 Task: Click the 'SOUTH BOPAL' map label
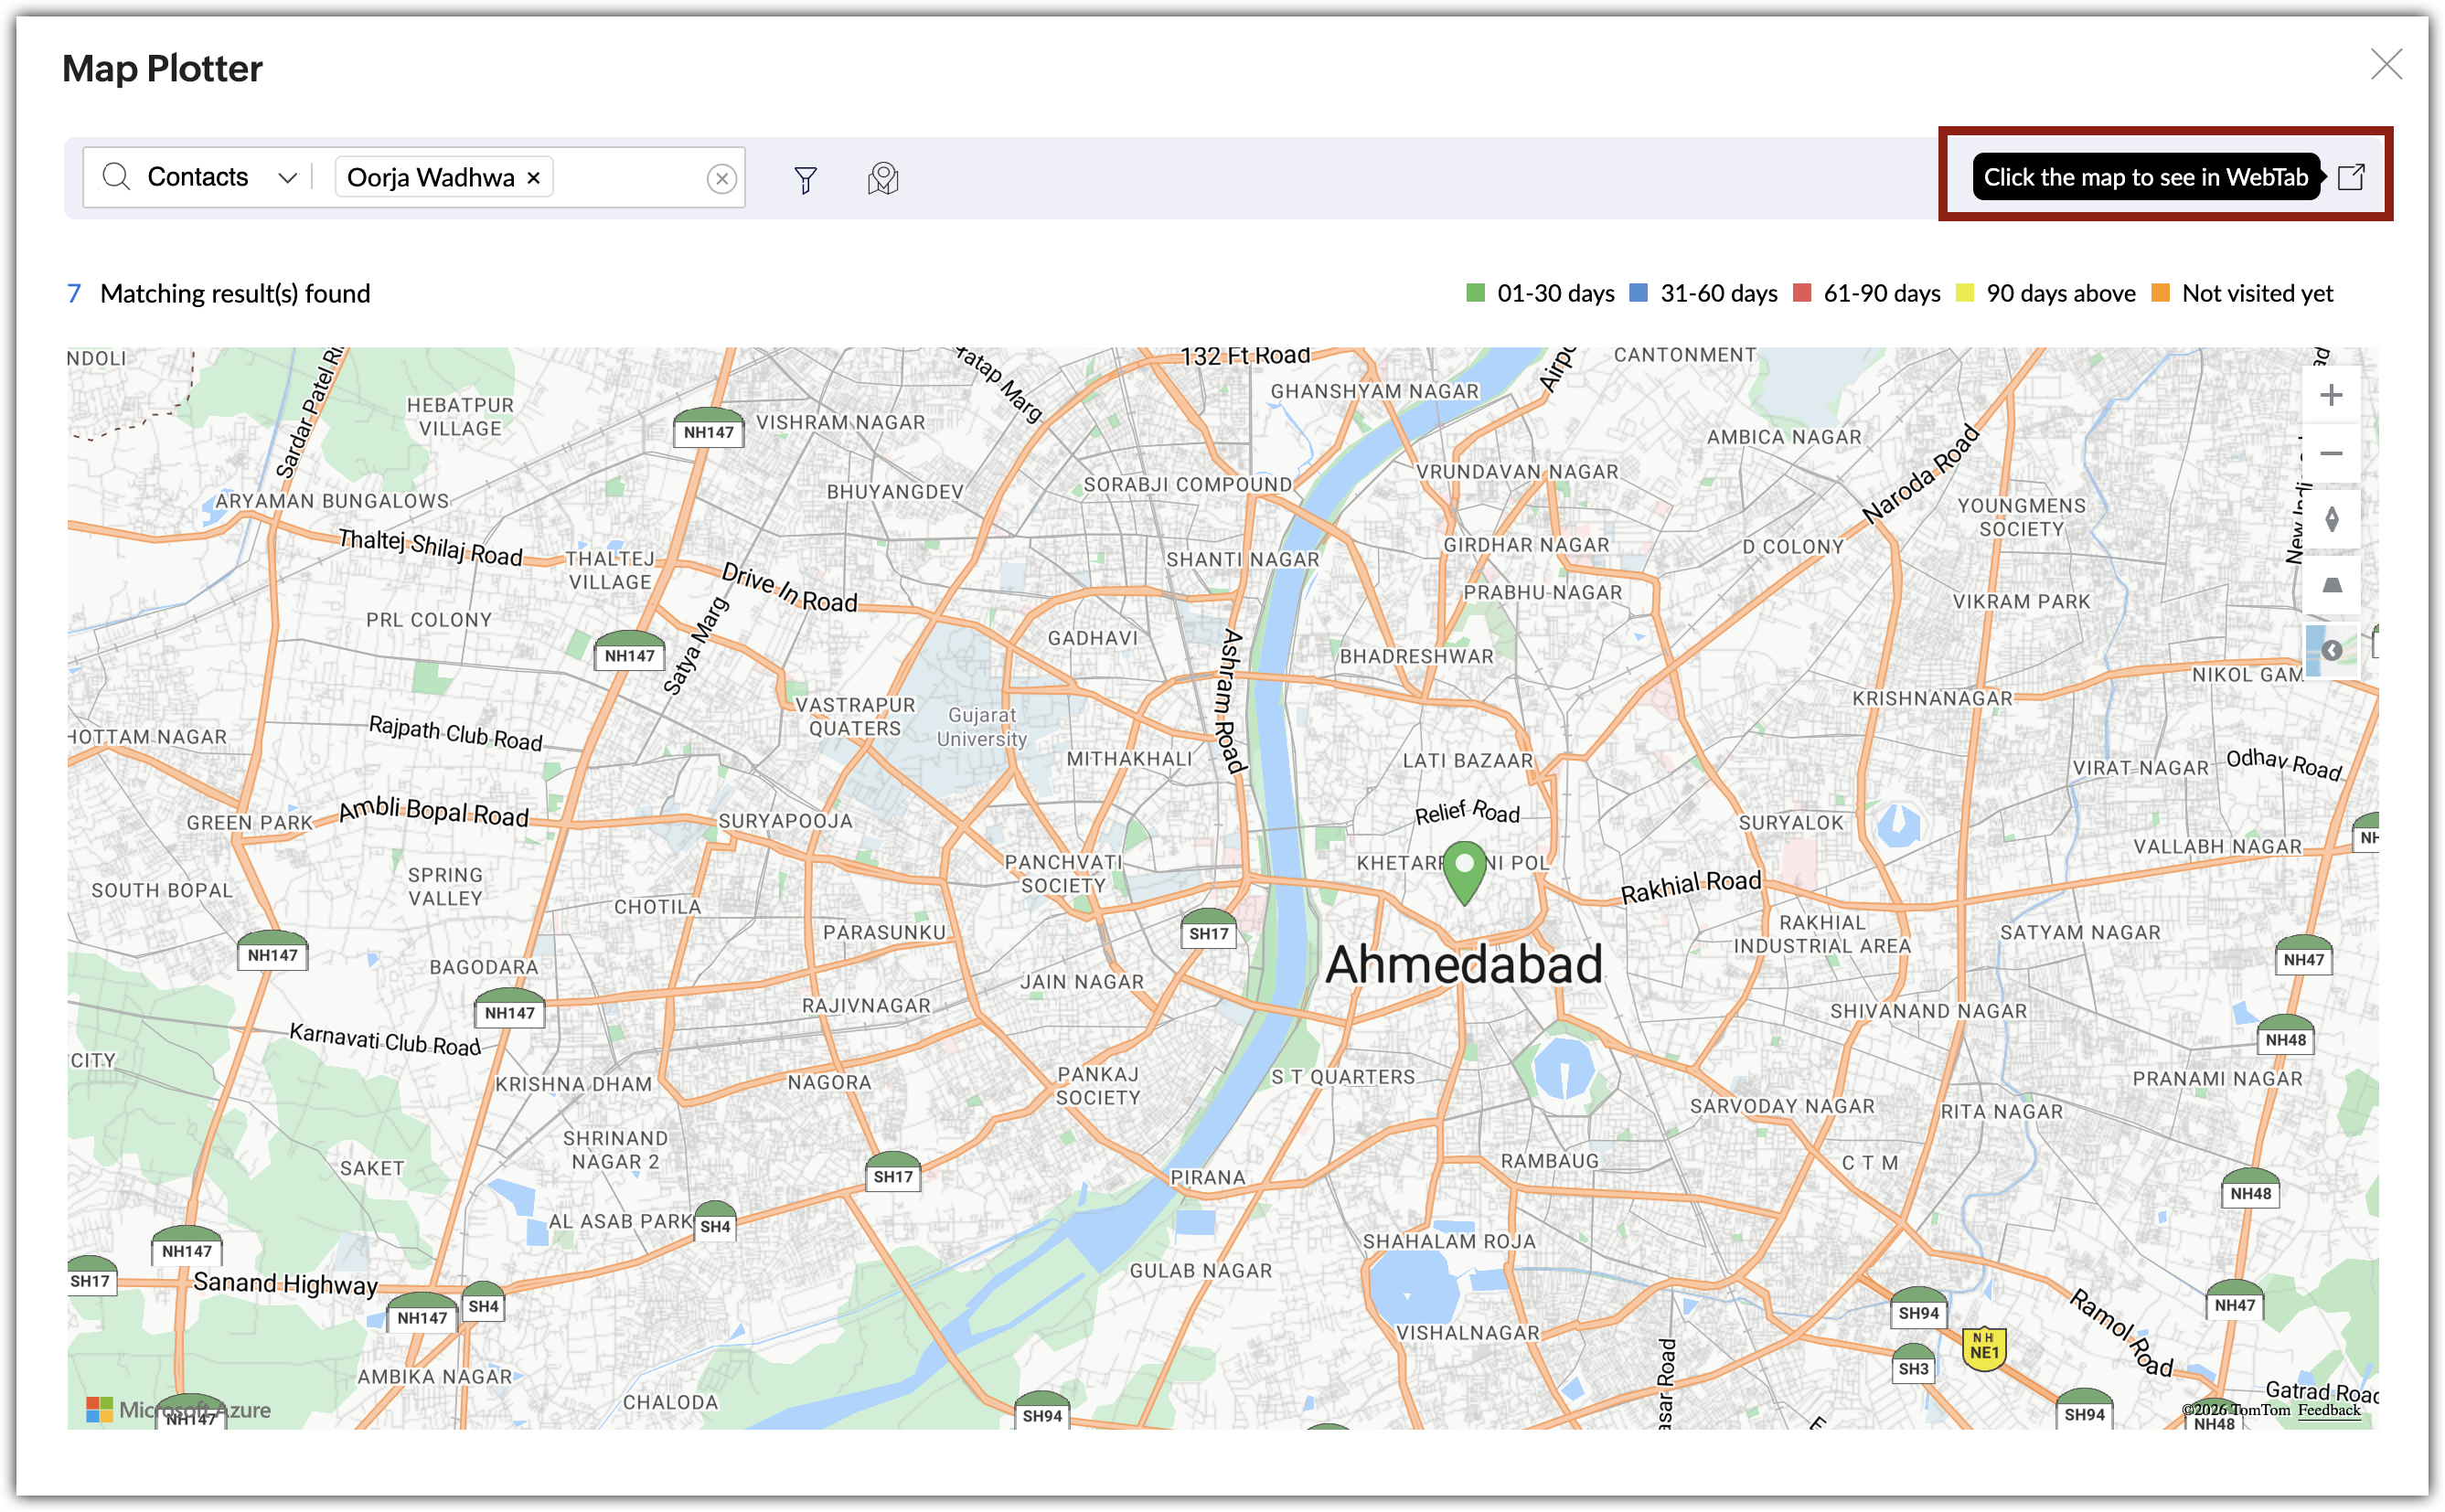coord(162,890)
